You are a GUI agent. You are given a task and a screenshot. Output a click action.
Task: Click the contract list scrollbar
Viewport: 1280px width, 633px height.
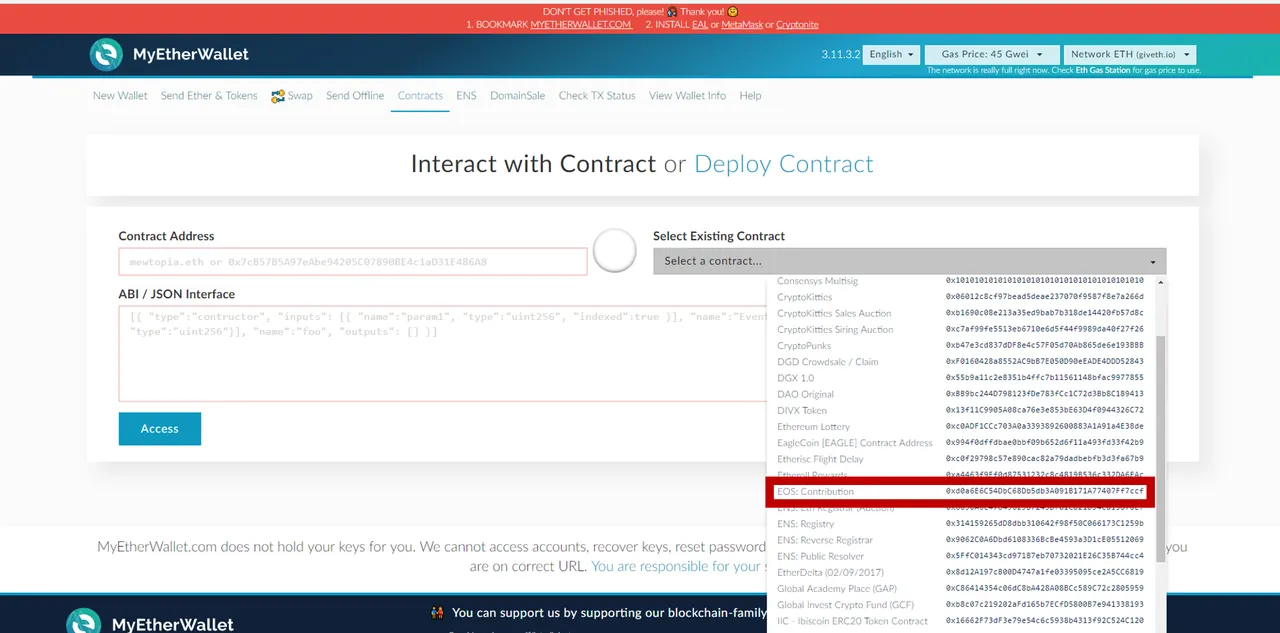[x=1160, y=450]
